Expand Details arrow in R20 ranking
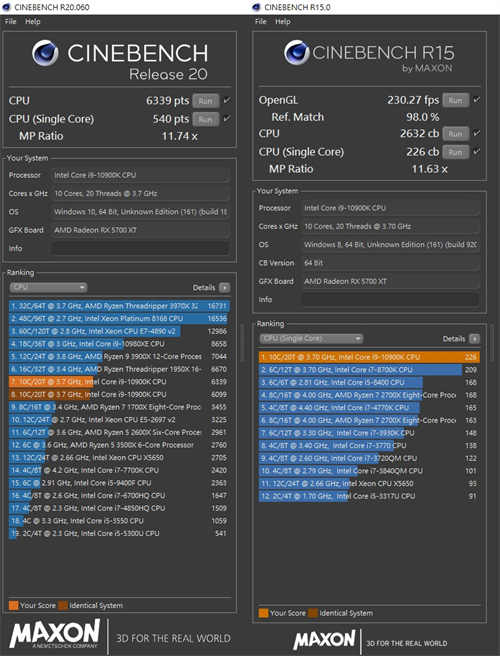The height and width of the screenshot is (656, 500). (x=225, y=288)
